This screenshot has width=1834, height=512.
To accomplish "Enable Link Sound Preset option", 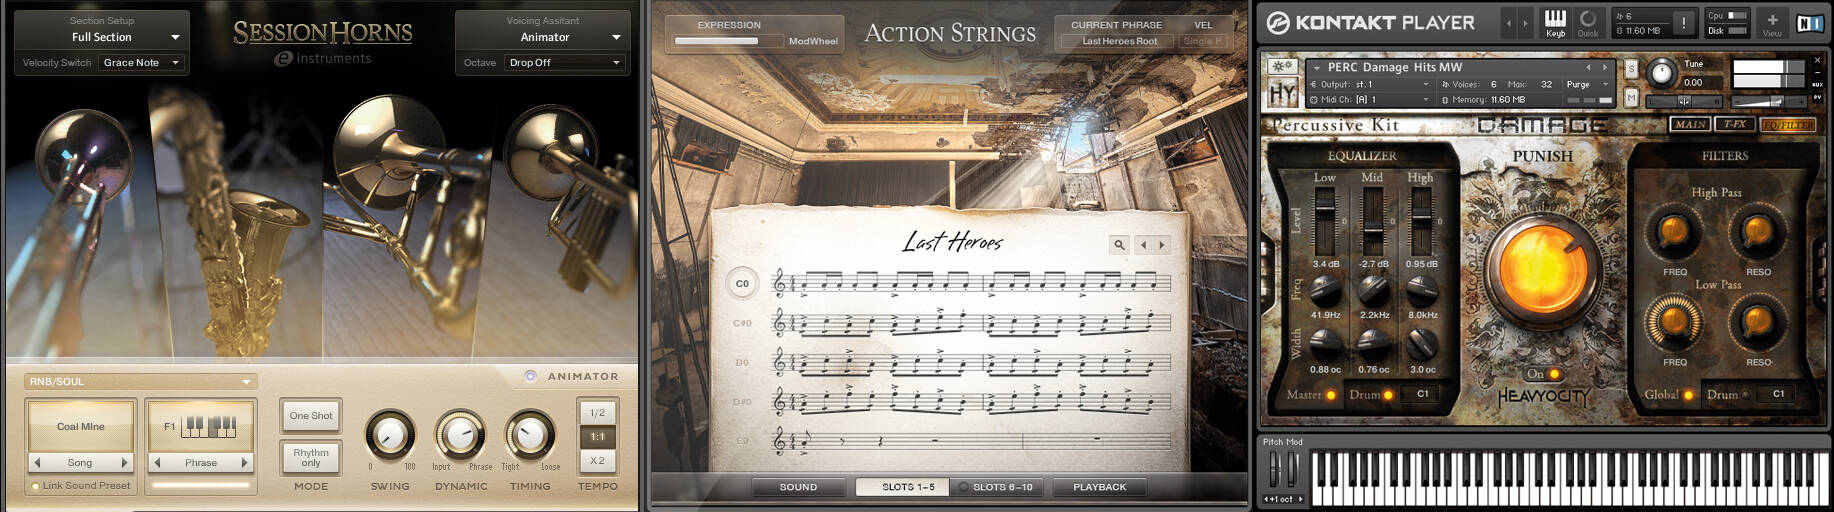I will [81, 486].
